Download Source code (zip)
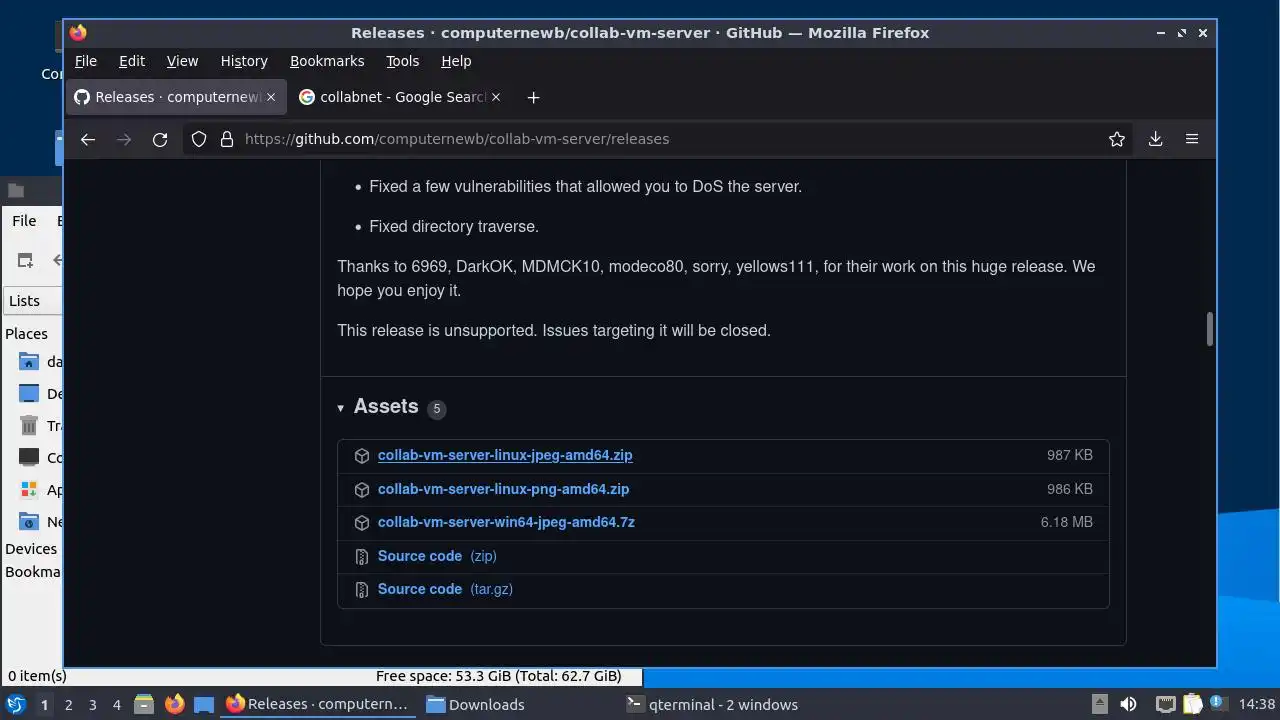Viewport: 1280px width, 720px height. (437, 556)
